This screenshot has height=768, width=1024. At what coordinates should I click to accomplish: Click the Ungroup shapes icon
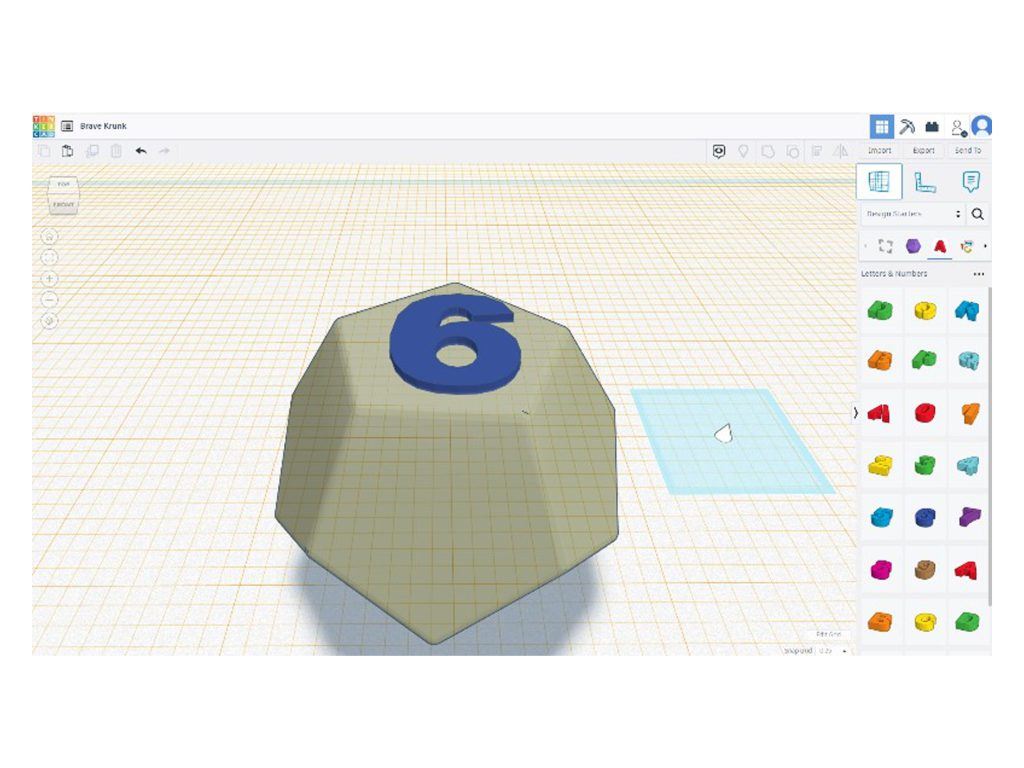(792, 152)
